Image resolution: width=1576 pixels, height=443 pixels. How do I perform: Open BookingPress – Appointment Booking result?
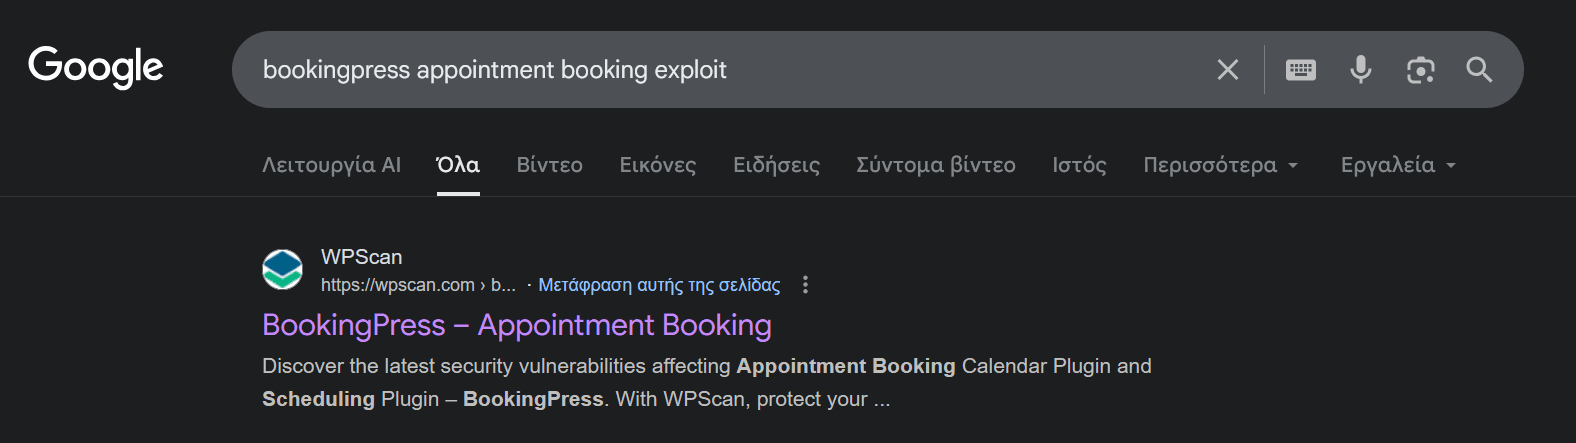[x=517, y=325]
